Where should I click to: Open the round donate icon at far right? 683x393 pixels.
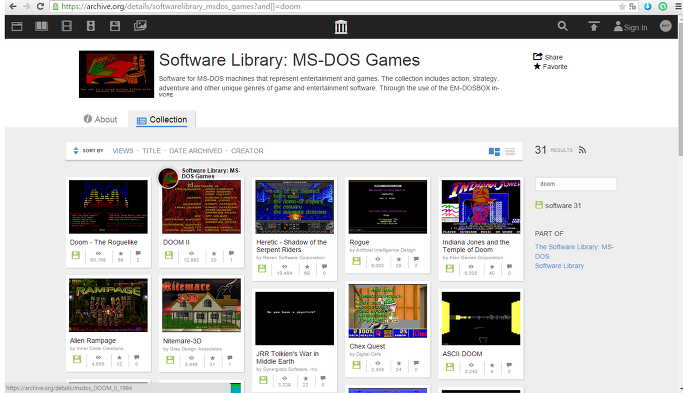(x=666, y=26)
